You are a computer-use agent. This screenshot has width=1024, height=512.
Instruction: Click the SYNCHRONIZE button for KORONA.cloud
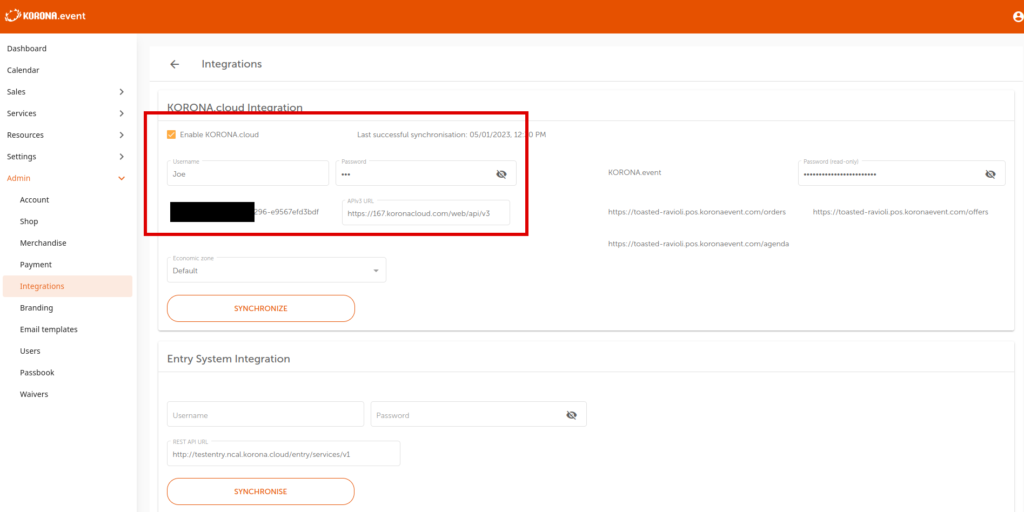(x=261, y=308)
